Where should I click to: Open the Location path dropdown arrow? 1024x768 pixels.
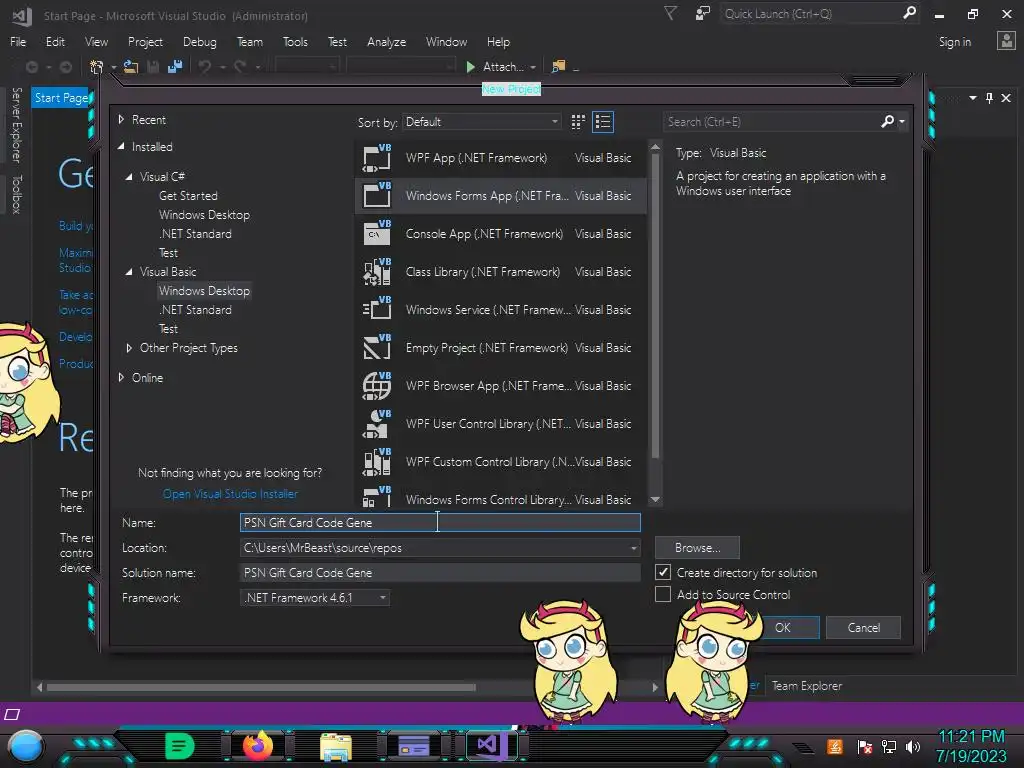click(x=633, y=548)
